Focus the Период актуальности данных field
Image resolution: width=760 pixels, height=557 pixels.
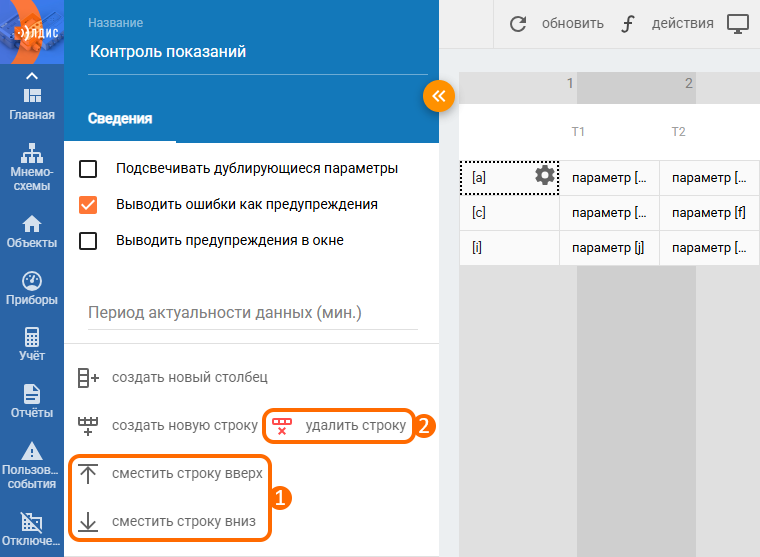click(253, 313)
